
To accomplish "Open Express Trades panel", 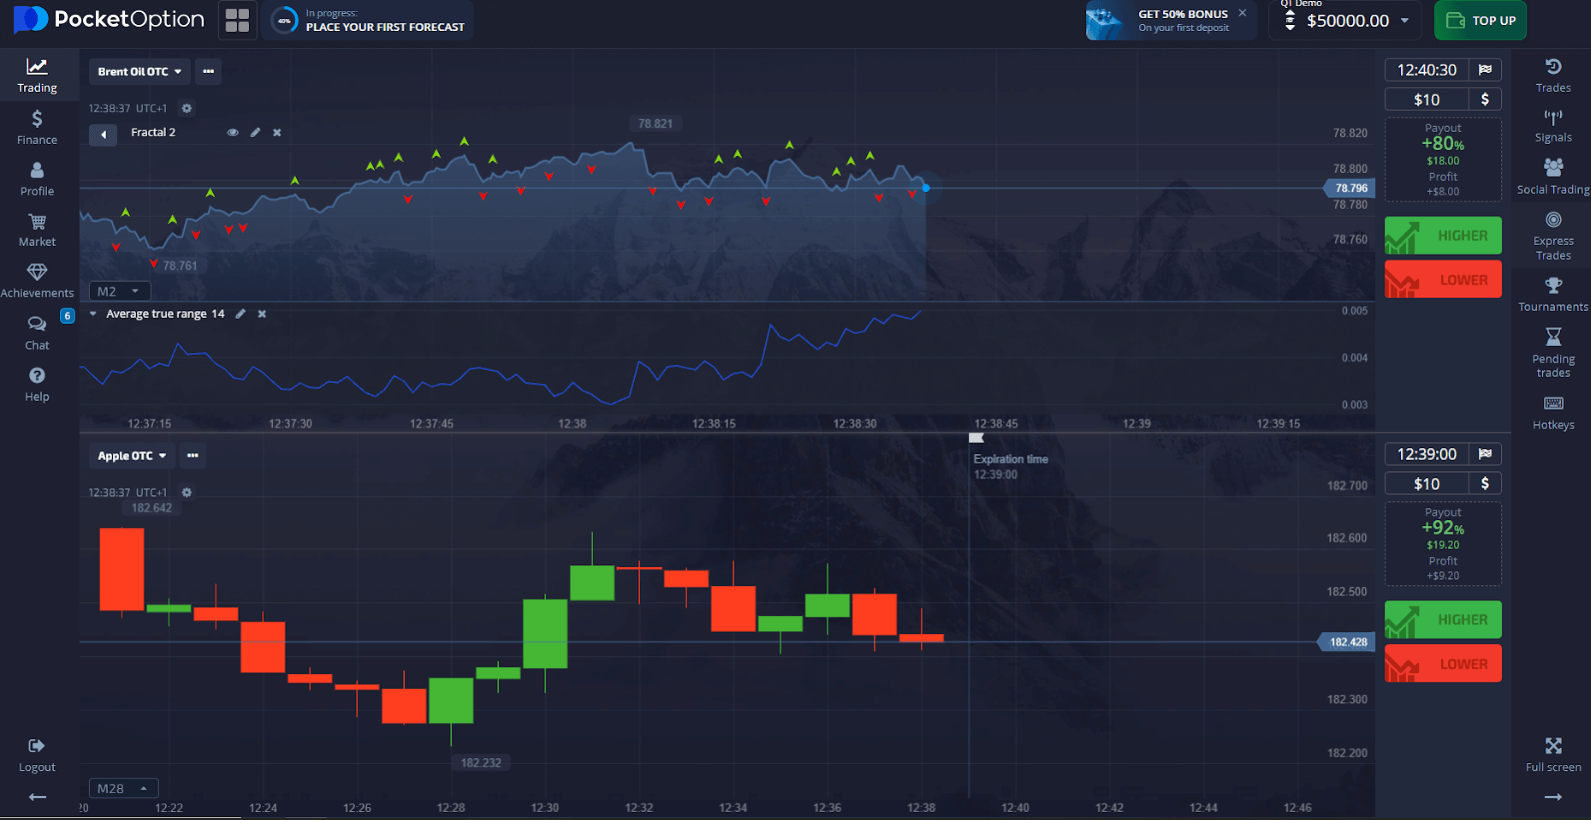I will pyautogui.click(x=1552, y=234).
